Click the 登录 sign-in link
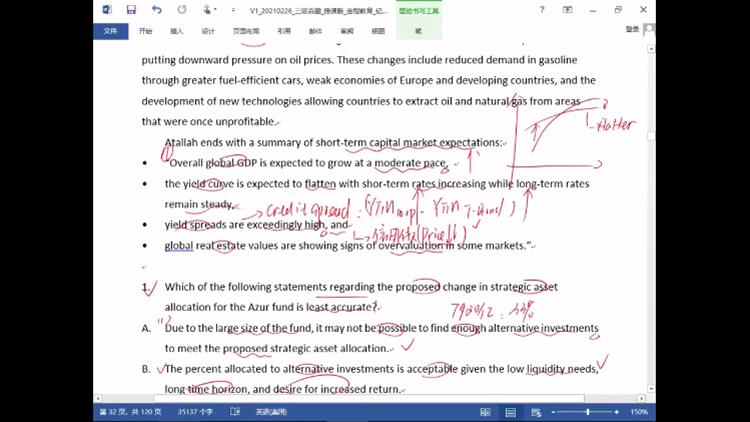This screenshot has width=750, height=422. coord(631,31)
